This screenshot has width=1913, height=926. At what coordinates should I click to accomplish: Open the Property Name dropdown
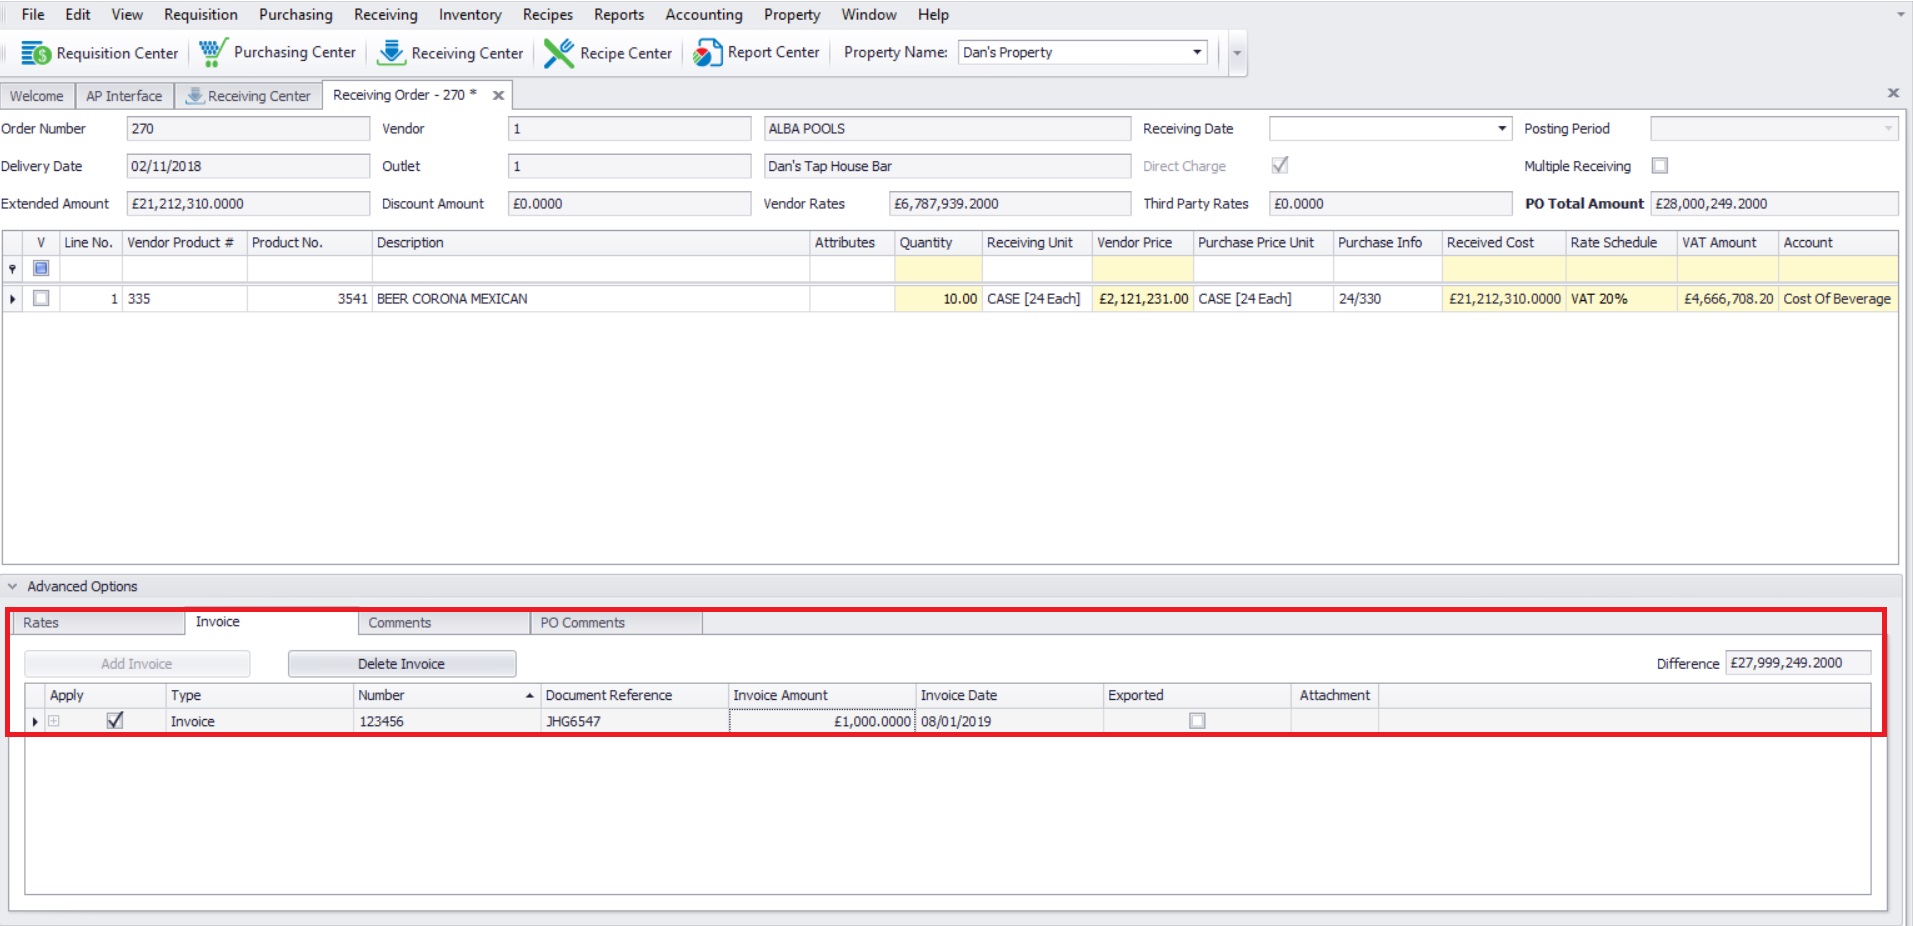pyautogui.click(x=1197, y=52)
